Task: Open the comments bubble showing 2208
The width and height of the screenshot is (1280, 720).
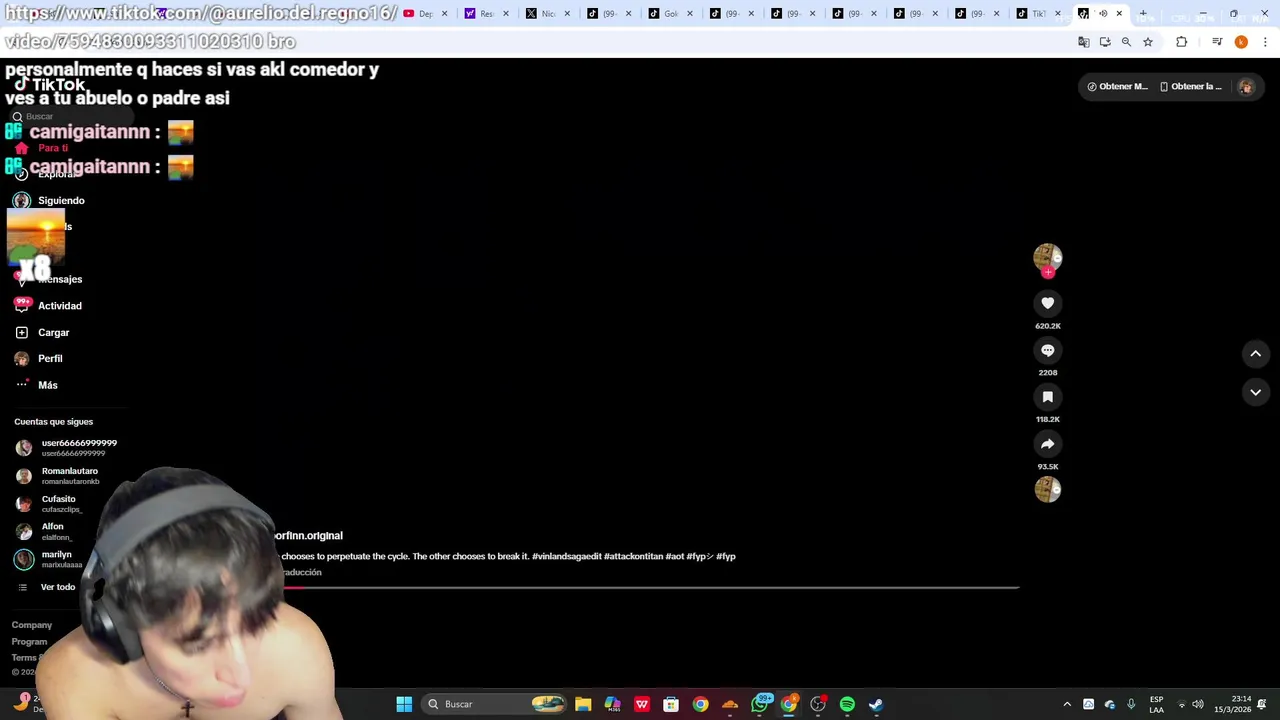Action: [x=1047, y=350]
